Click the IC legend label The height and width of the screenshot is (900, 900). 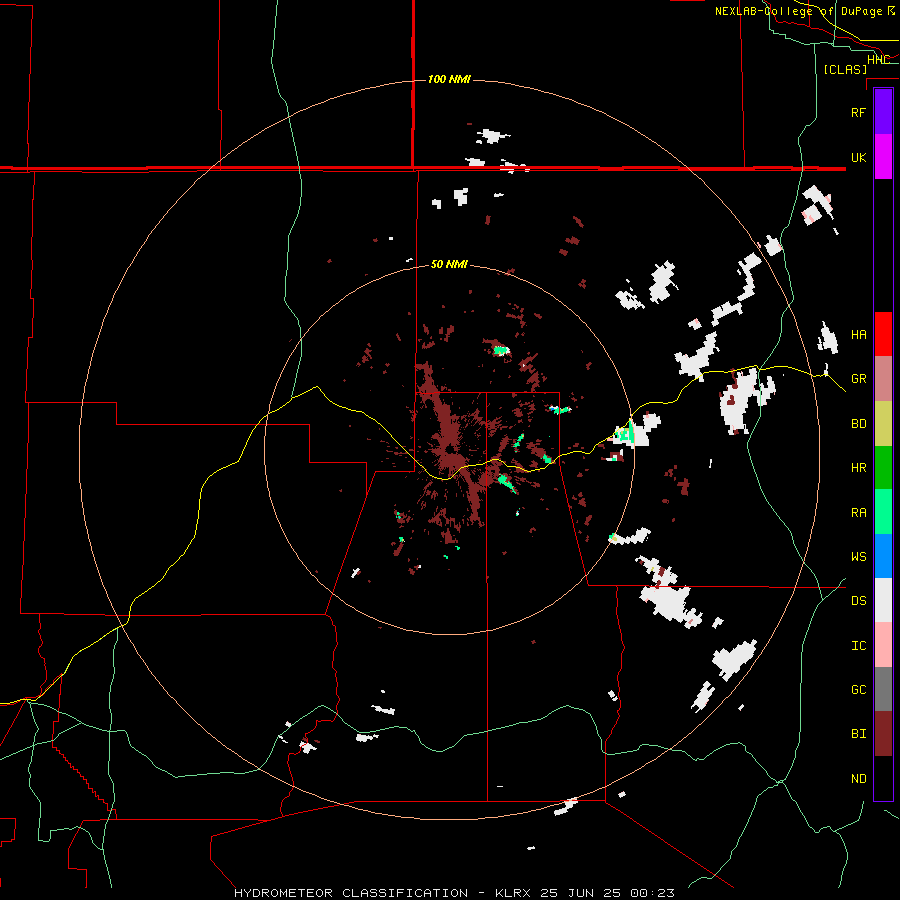point(858,645)
